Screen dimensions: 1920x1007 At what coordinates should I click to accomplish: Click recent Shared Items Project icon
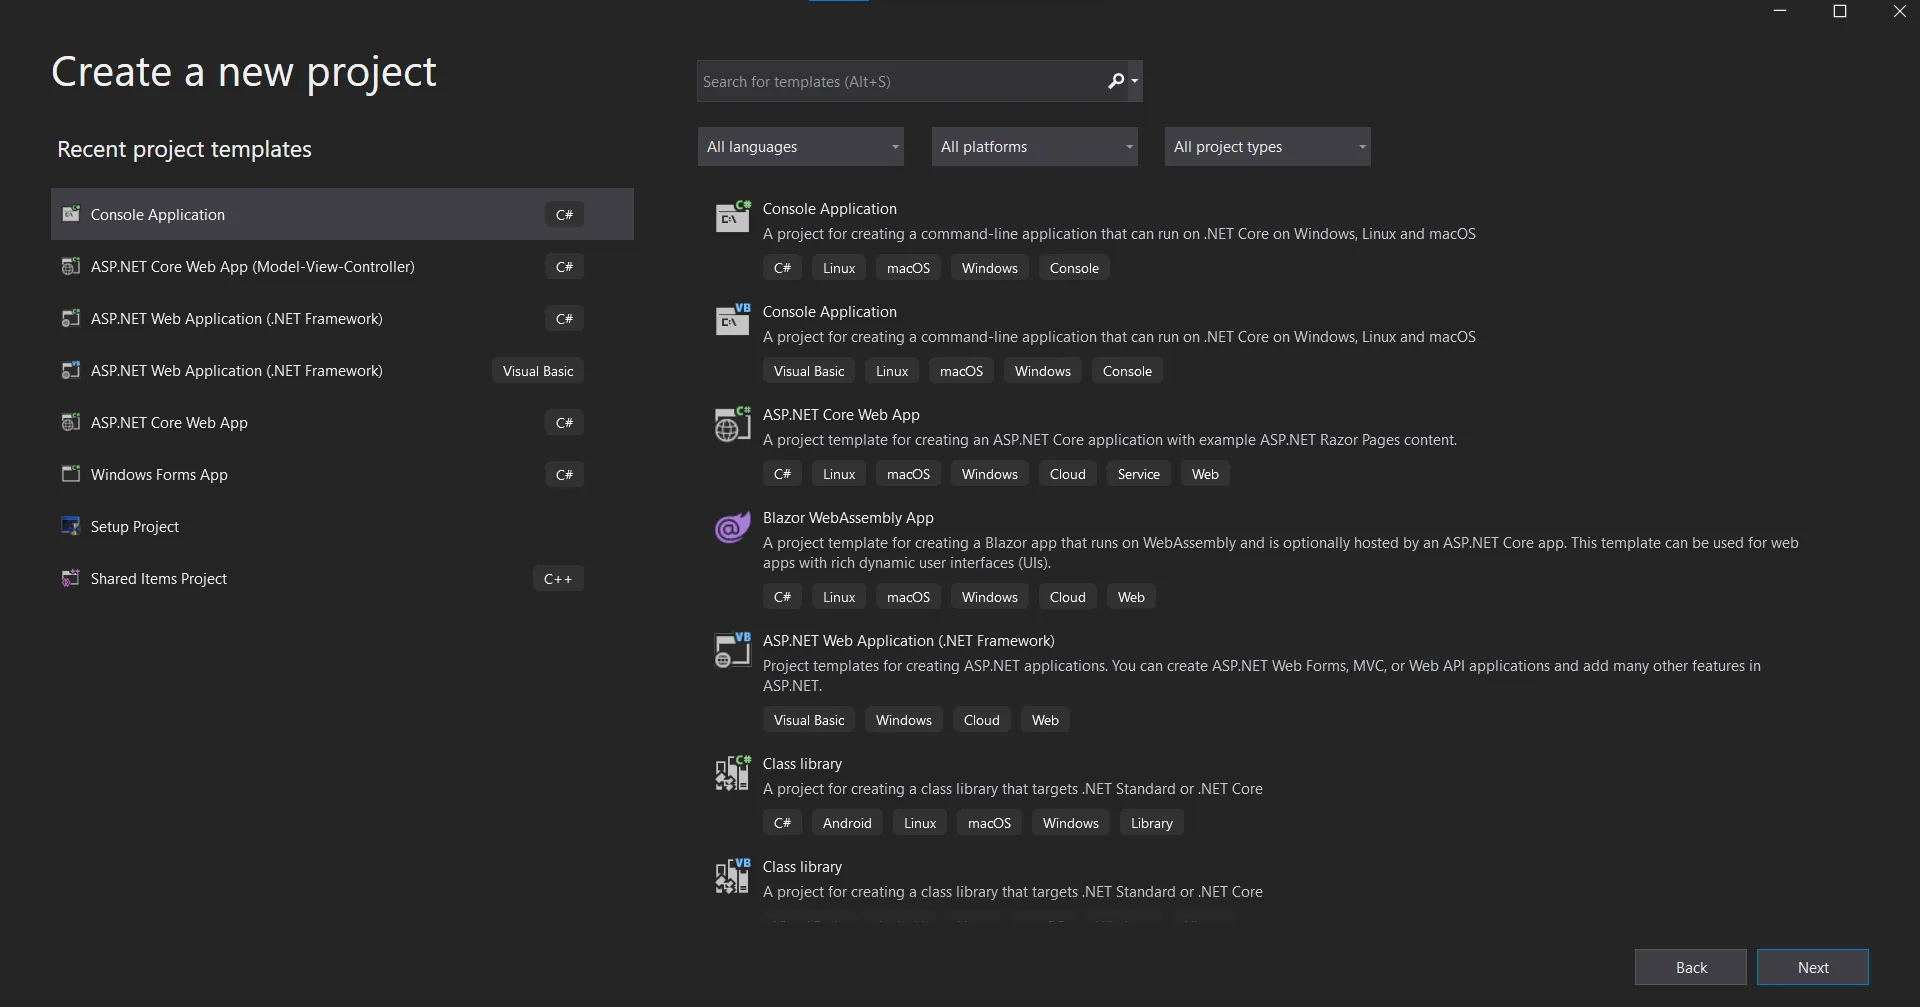[71, 578]
